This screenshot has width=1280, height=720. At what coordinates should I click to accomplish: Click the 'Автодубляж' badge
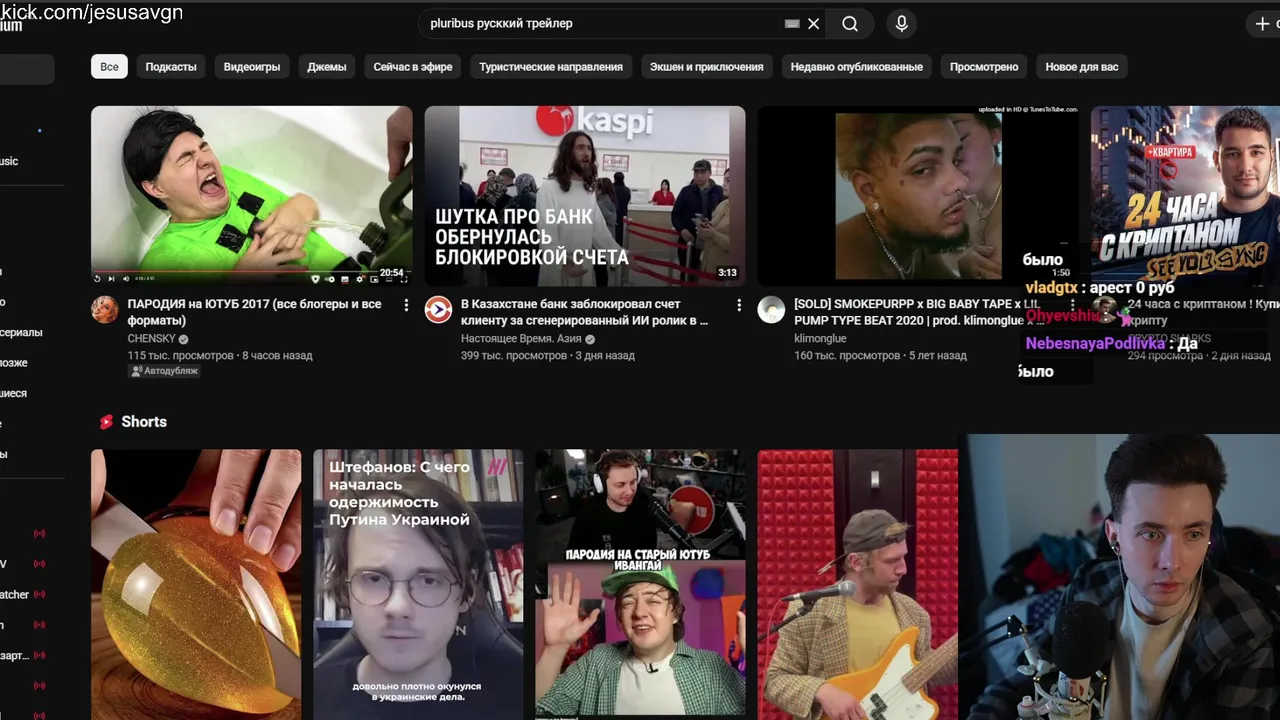164,371
